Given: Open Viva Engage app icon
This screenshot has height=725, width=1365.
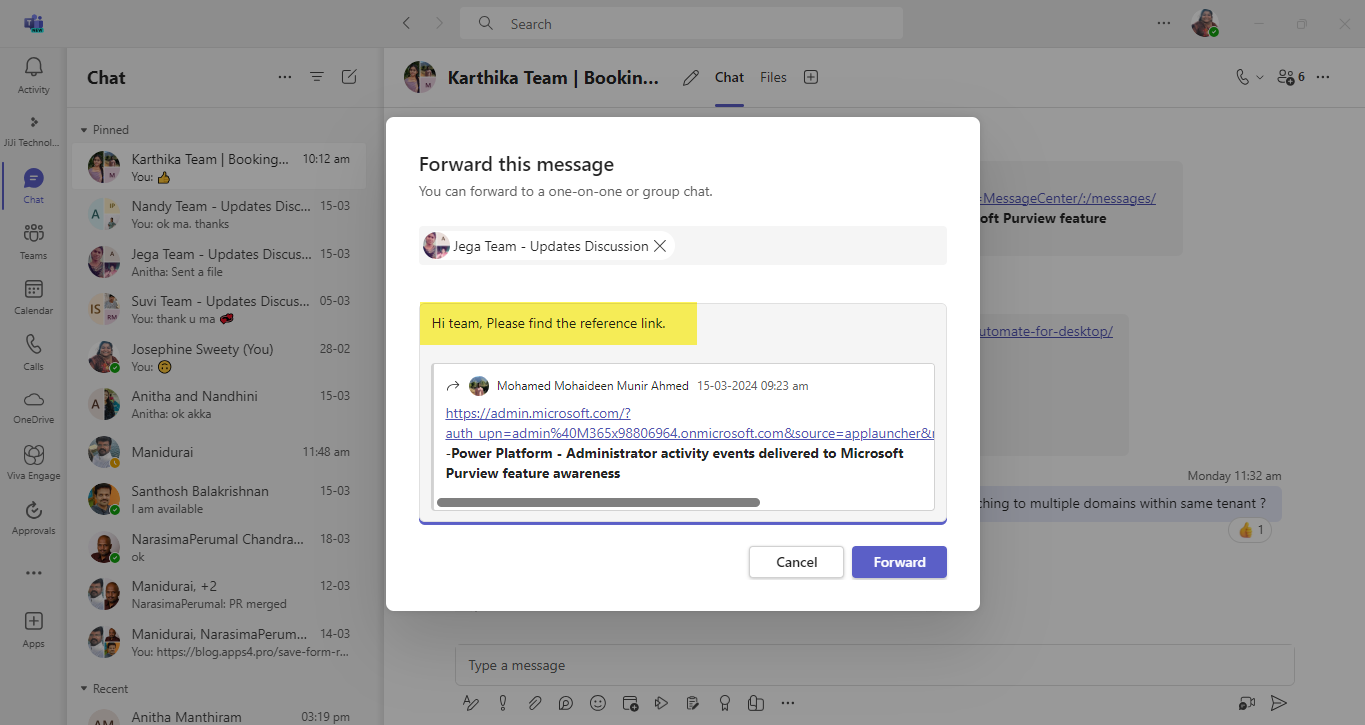Looking at the screenshot, I should coord(33,462).
